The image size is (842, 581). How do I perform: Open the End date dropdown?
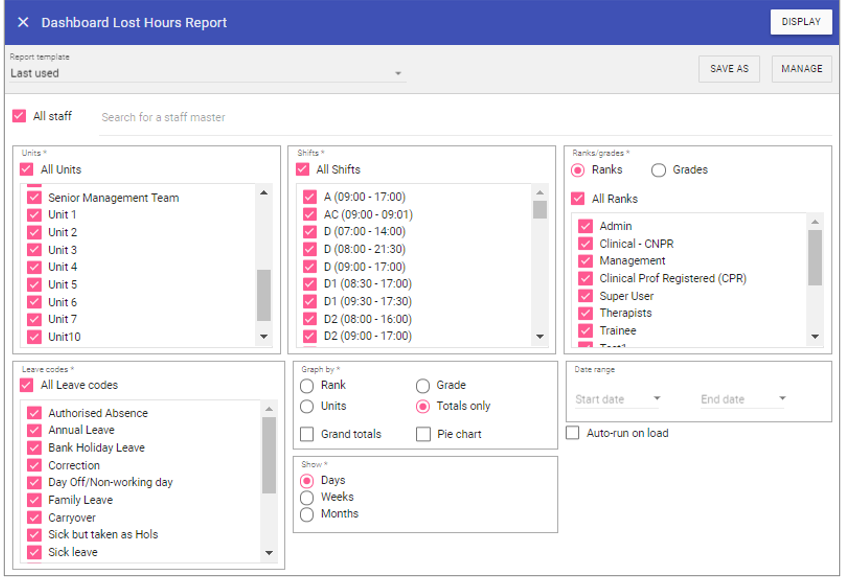[x=782, y=399]
